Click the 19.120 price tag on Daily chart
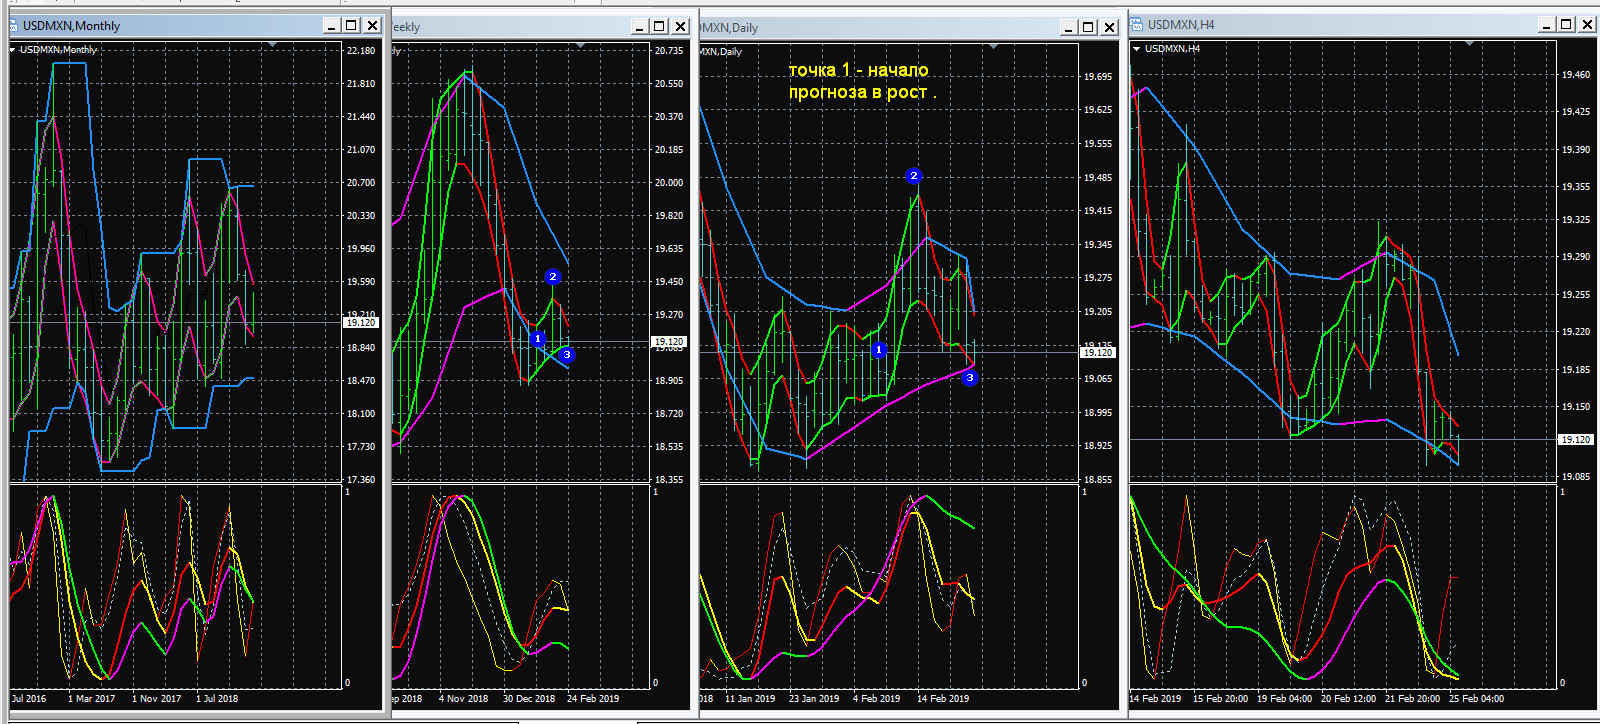The height and width of the screenshot is (724, 1600). (x=1098, y=352)
